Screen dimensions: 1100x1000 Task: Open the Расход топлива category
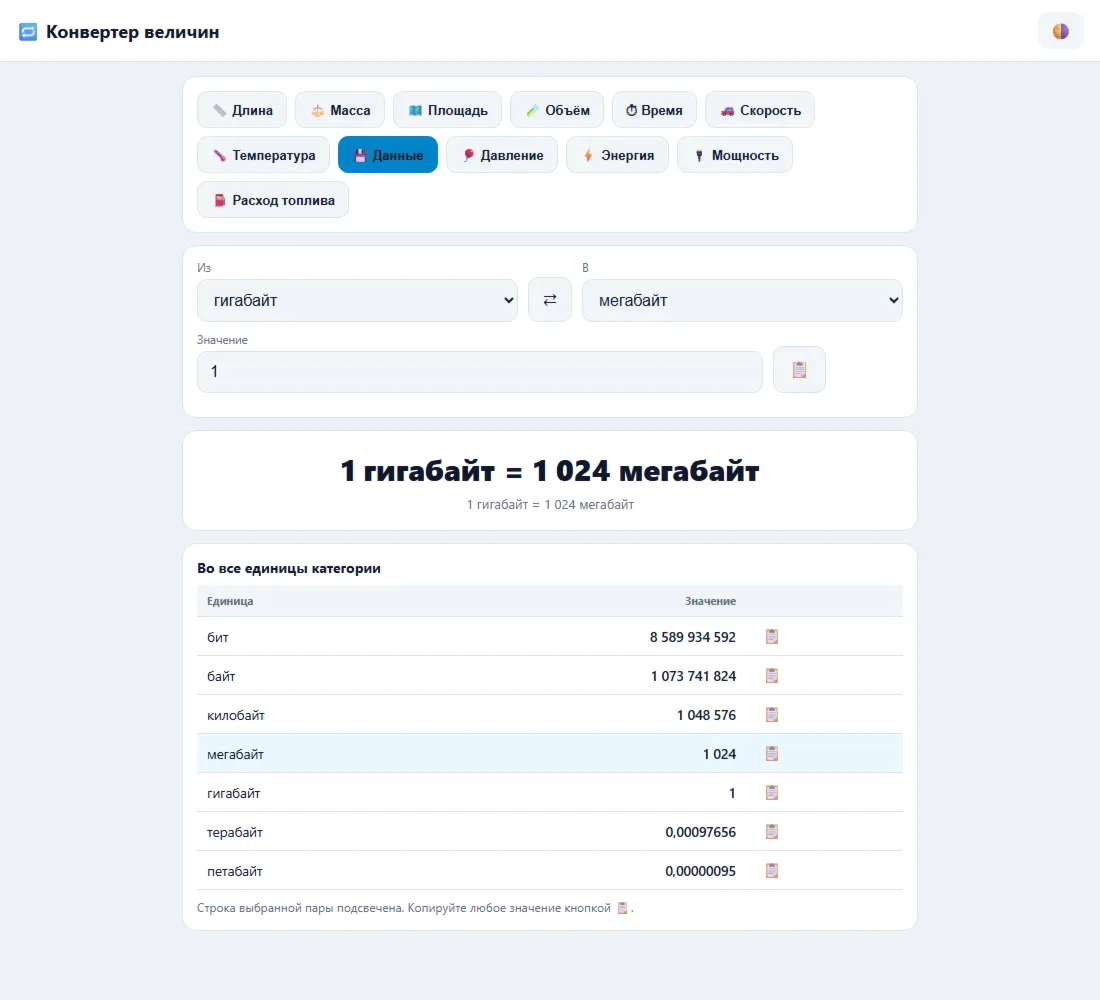(x=273, y=199)
